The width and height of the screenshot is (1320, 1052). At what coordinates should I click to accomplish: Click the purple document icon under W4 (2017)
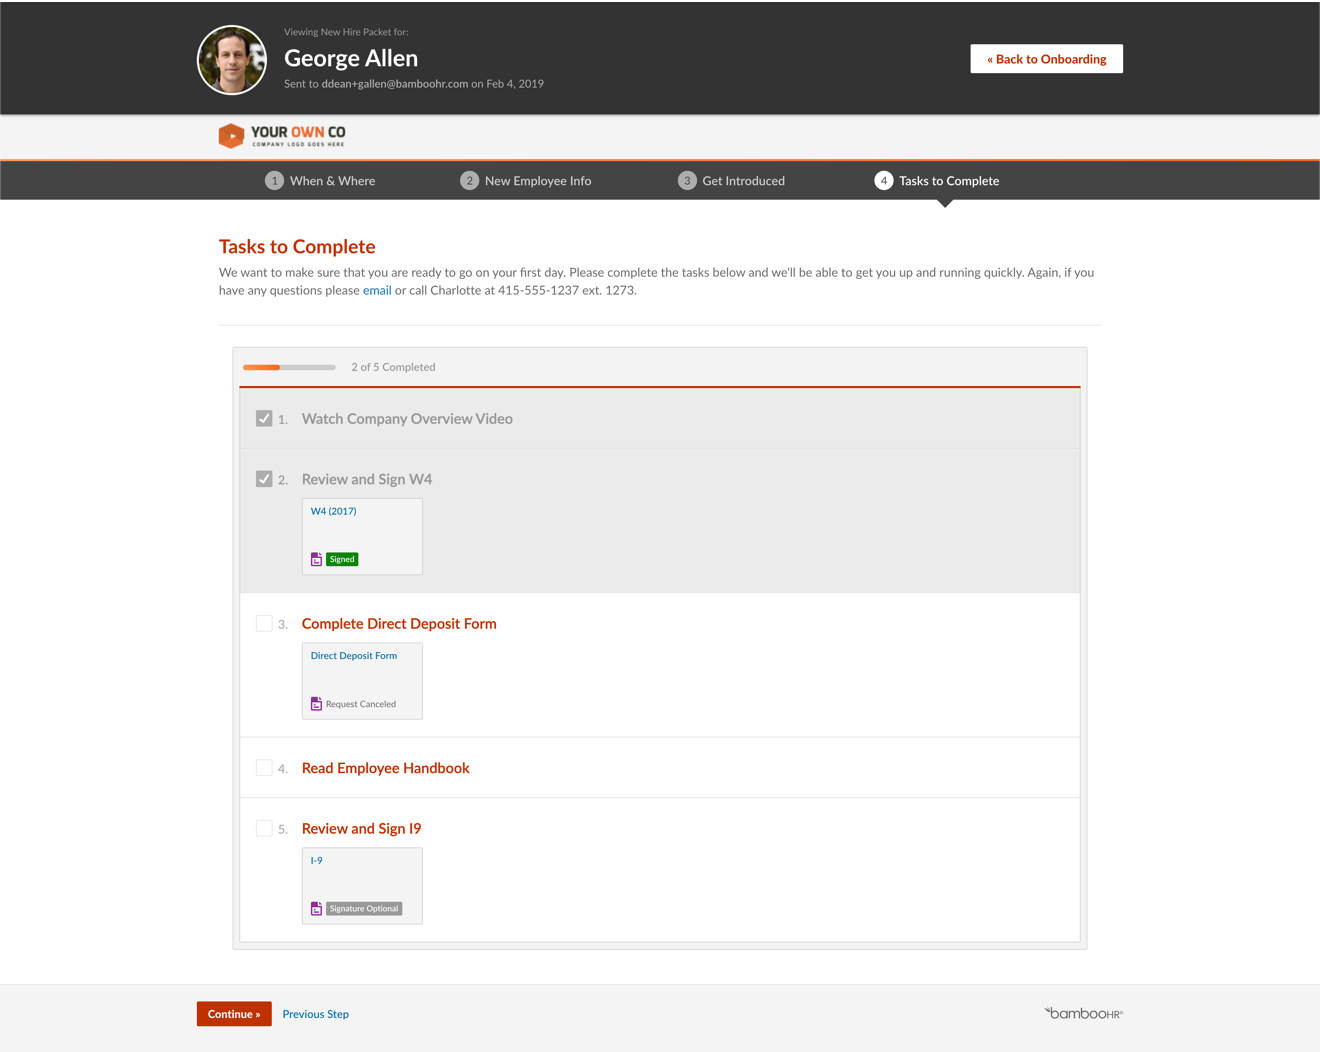pos(316,559)
